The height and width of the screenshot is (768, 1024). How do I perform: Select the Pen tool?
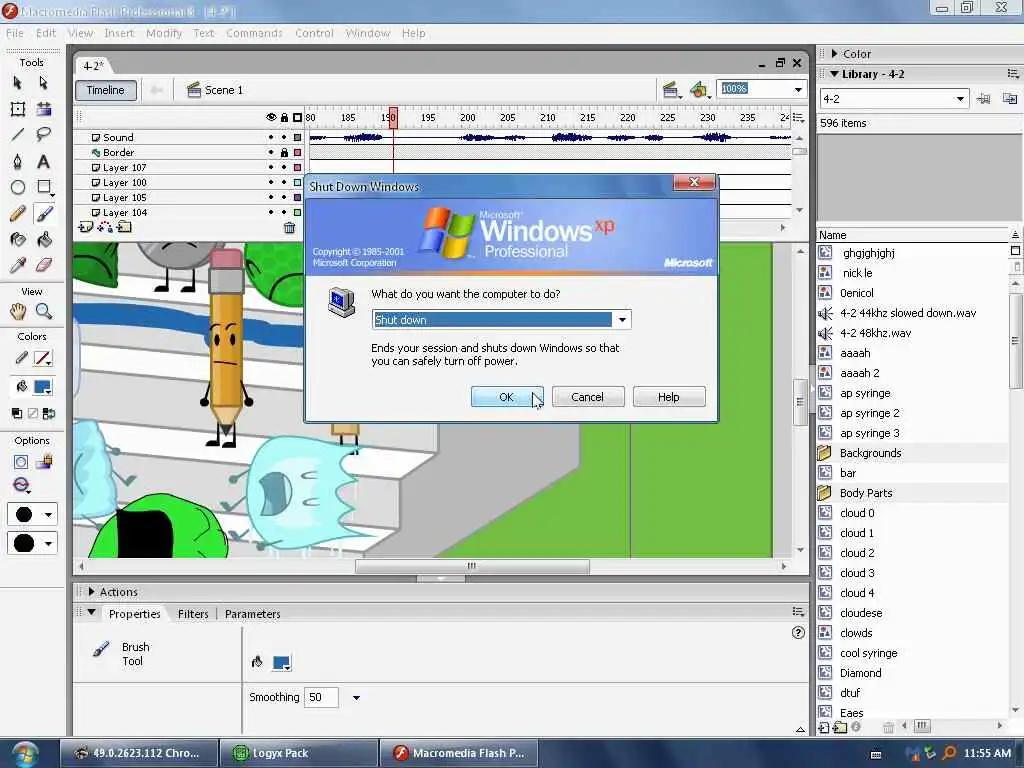pyautogui.click(x=18, y=161)
